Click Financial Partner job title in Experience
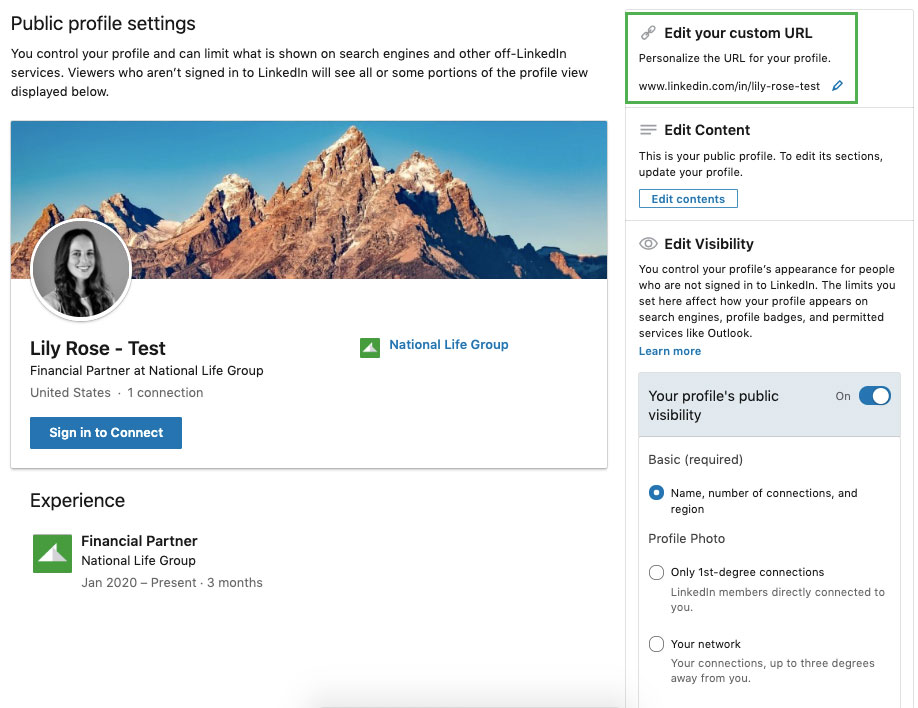 (139, 541)
